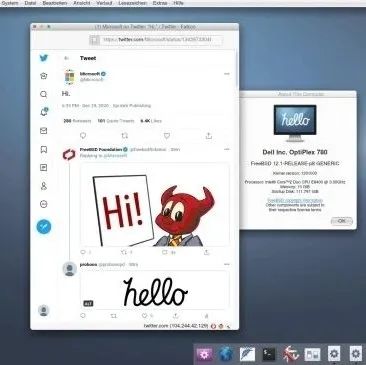Open the Bearbeiten menu
Screen dimensions: 366x365
coord(55,3)
